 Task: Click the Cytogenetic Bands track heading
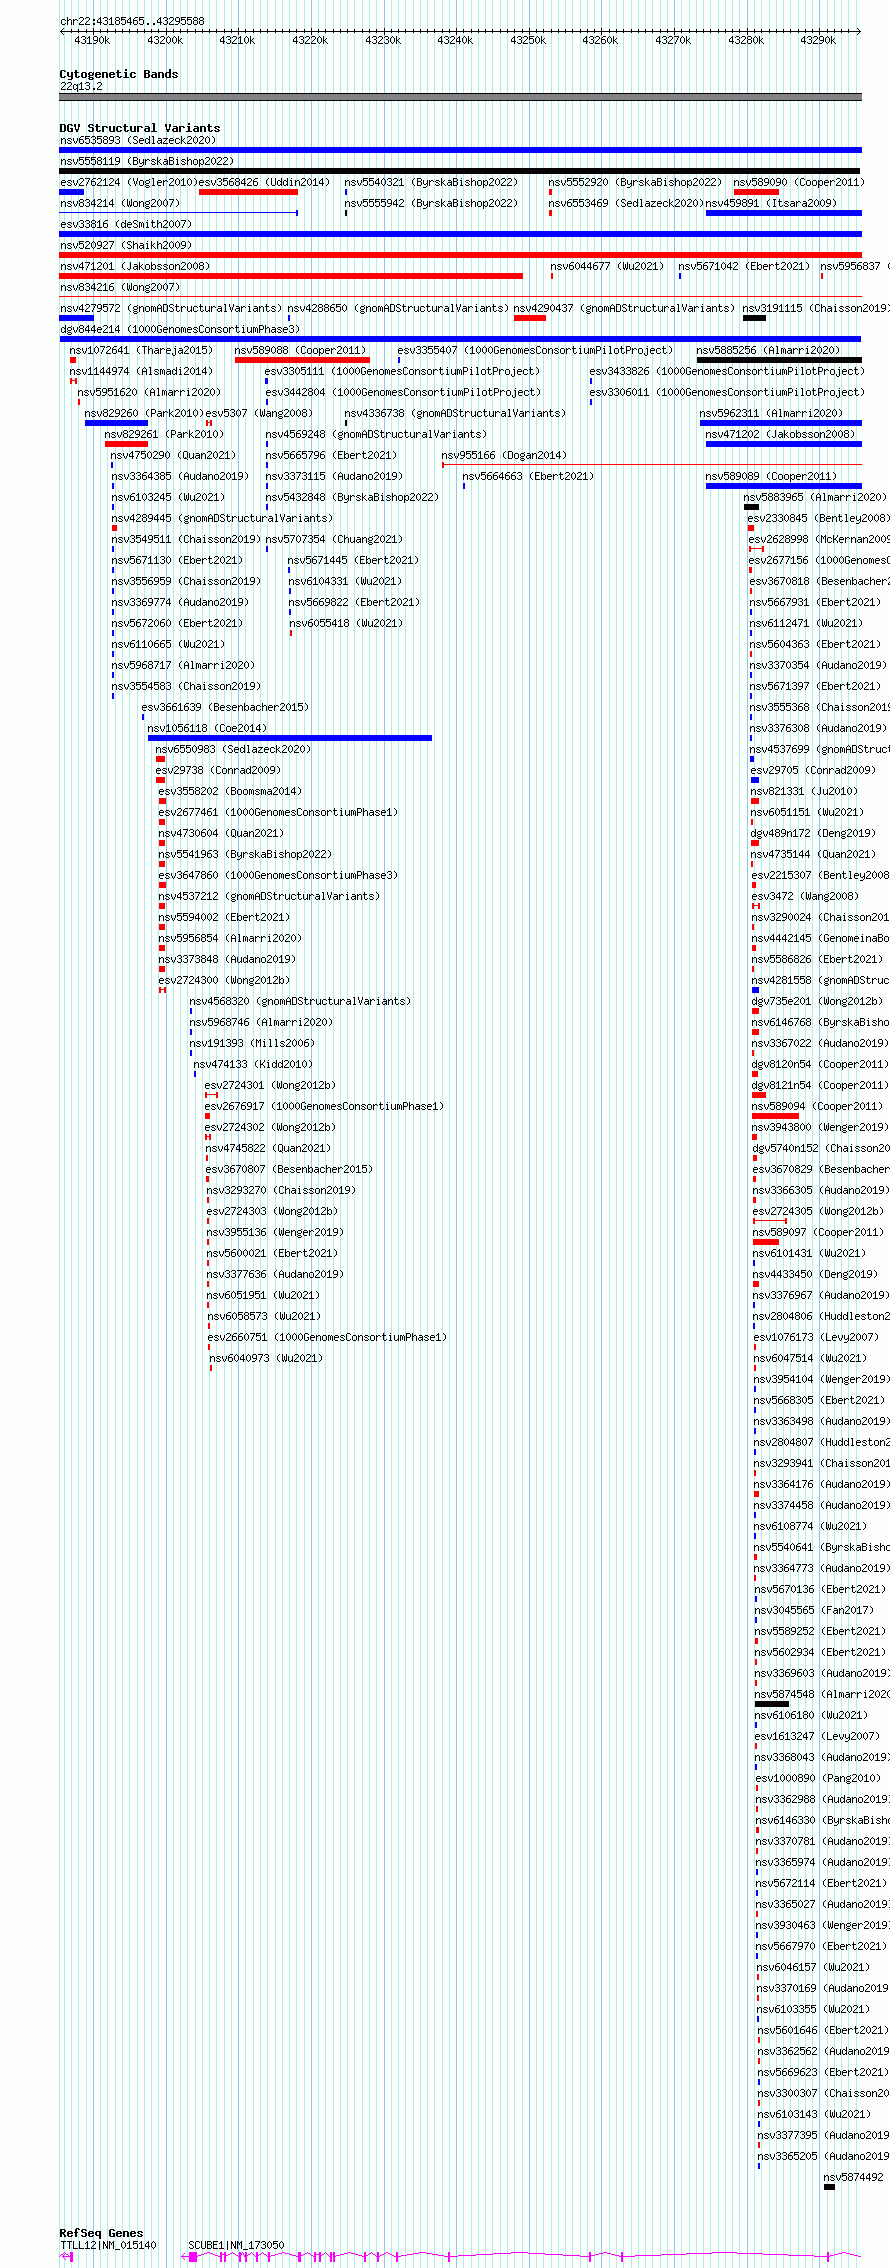point(119,74)
